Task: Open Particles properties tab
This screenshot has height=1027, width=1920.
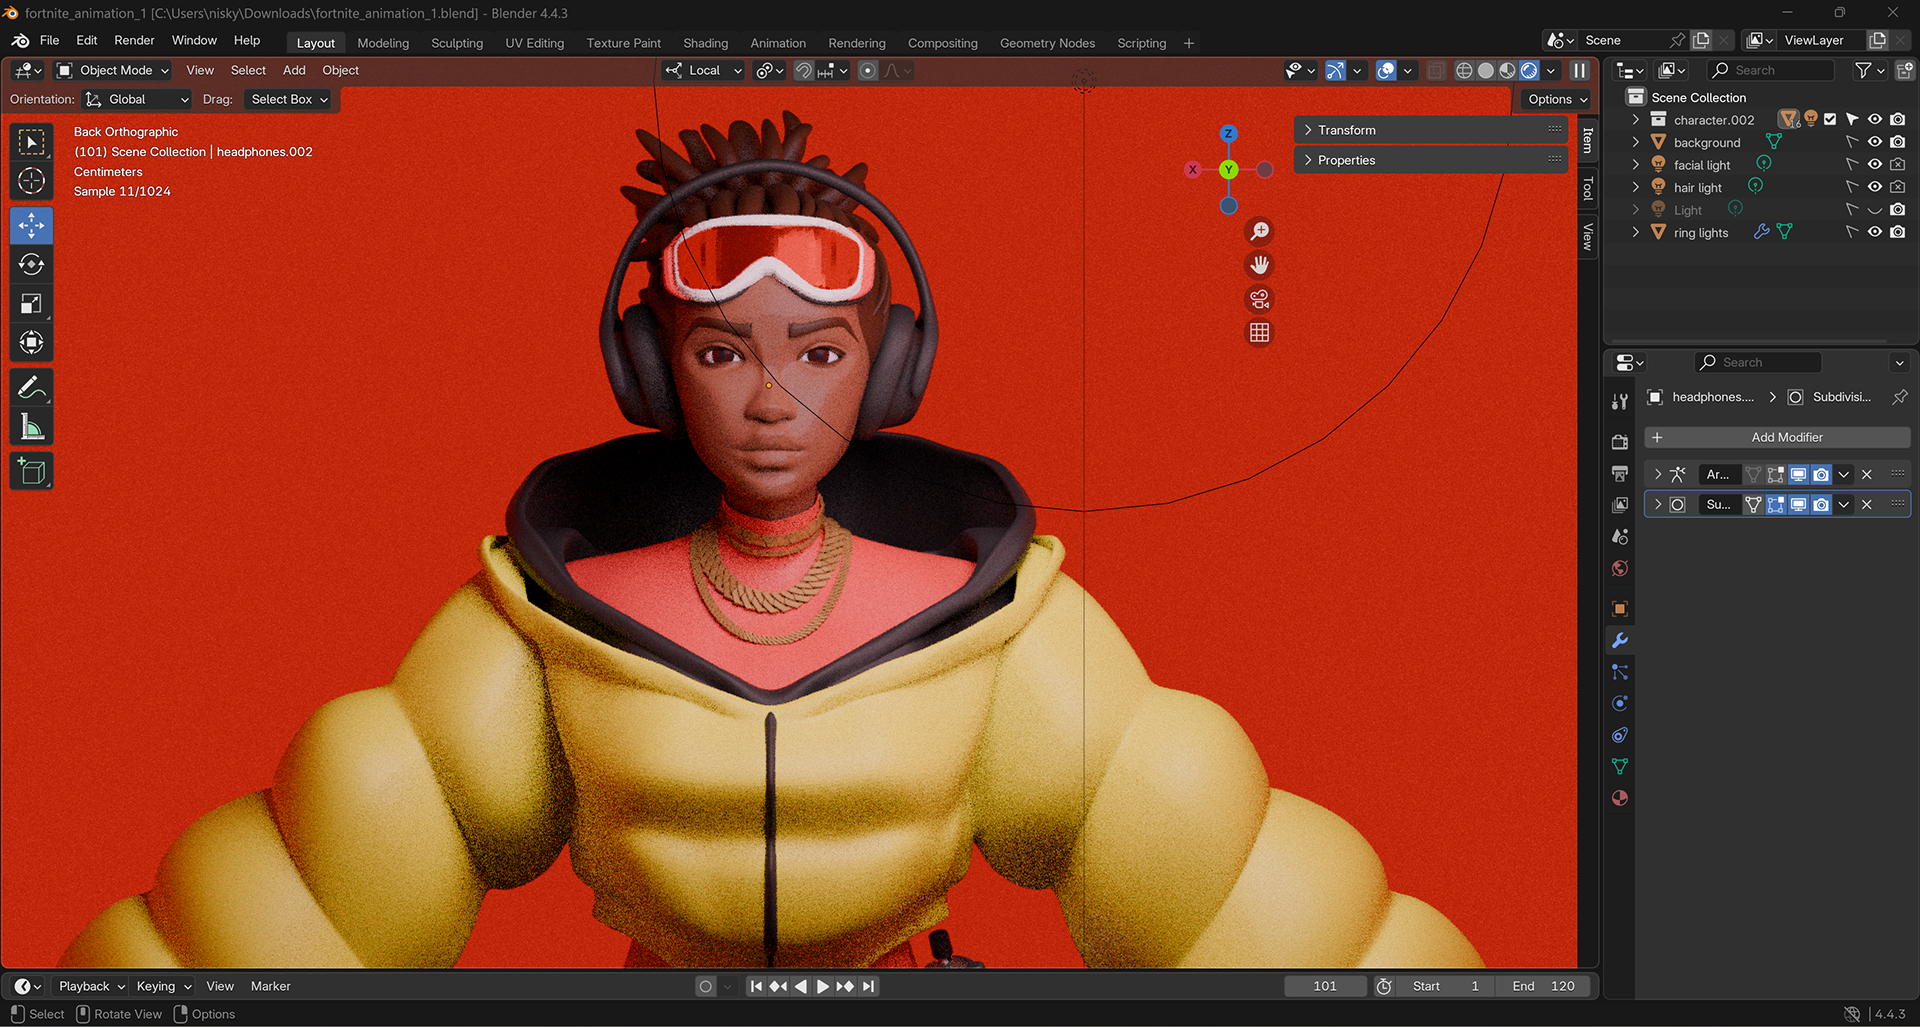Action: (1620, 672)
